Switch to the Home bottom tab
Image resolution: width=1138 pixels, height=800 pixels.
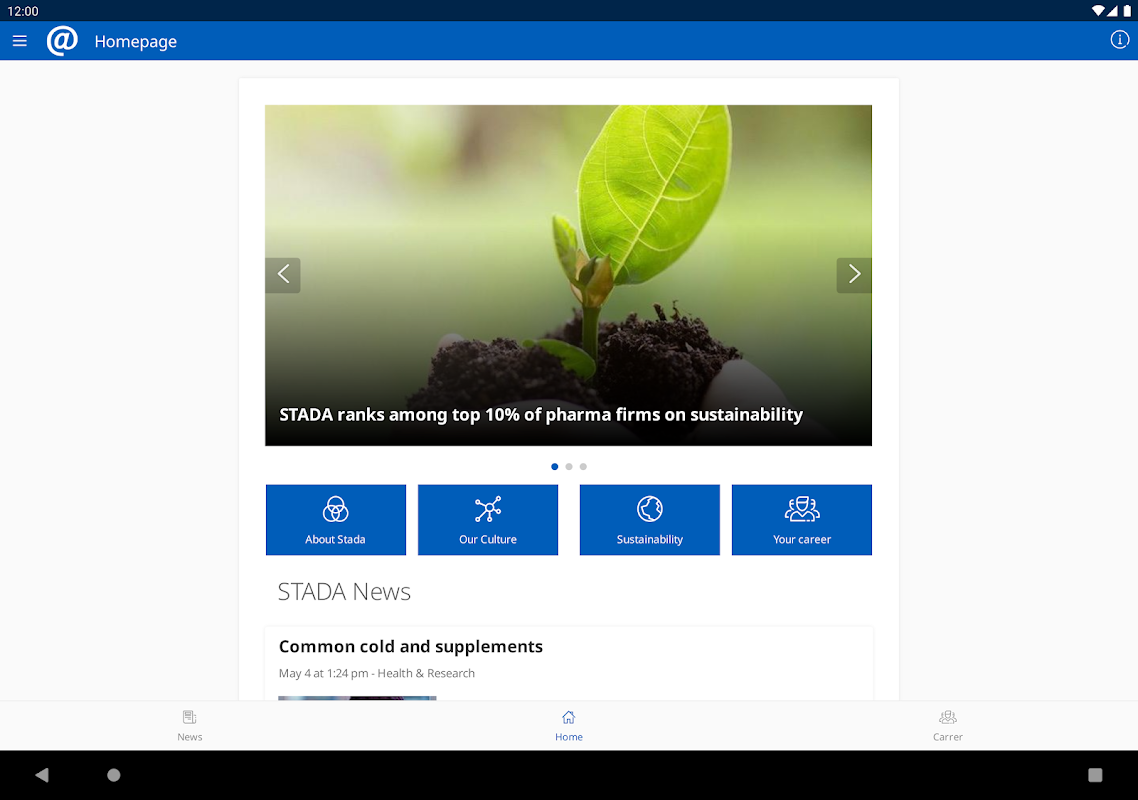pos(569,725)
